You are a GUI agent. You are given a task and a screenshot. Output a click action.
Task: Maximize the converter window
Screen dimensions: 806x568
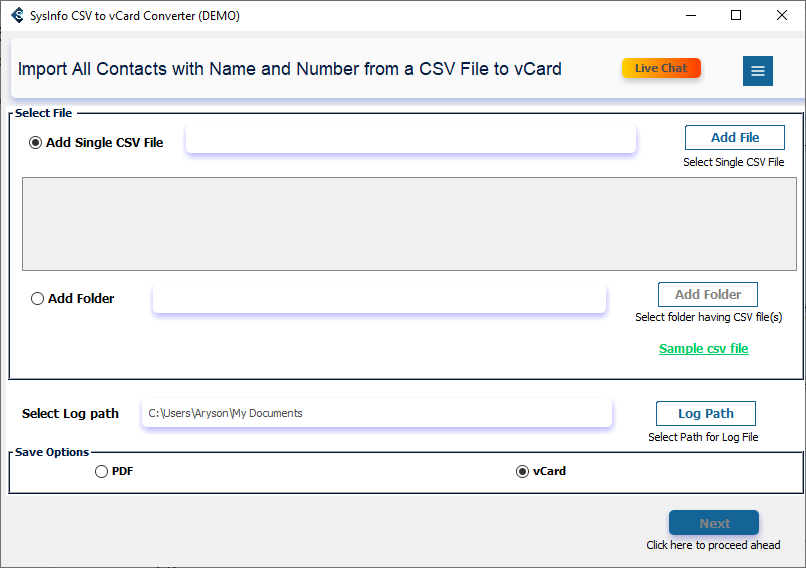(736, 15)
